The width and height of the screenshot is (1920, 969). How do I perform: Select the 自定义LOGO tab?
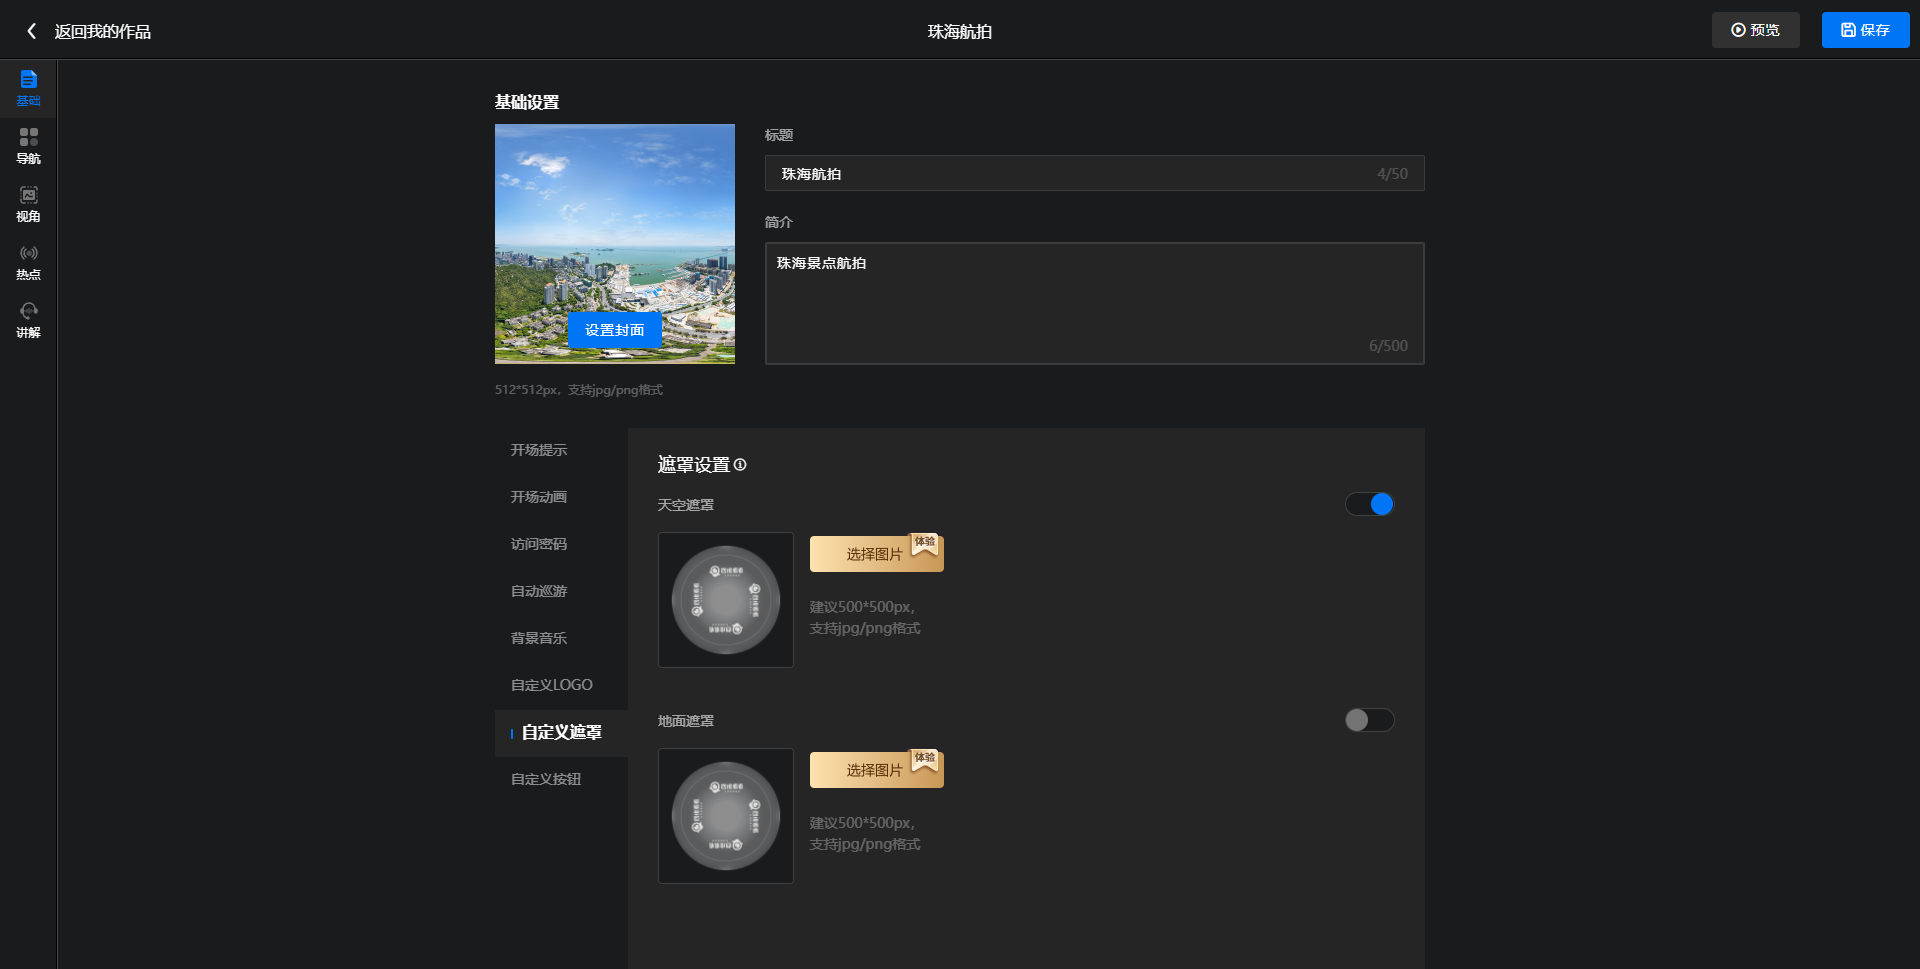(x=552, y=685)
